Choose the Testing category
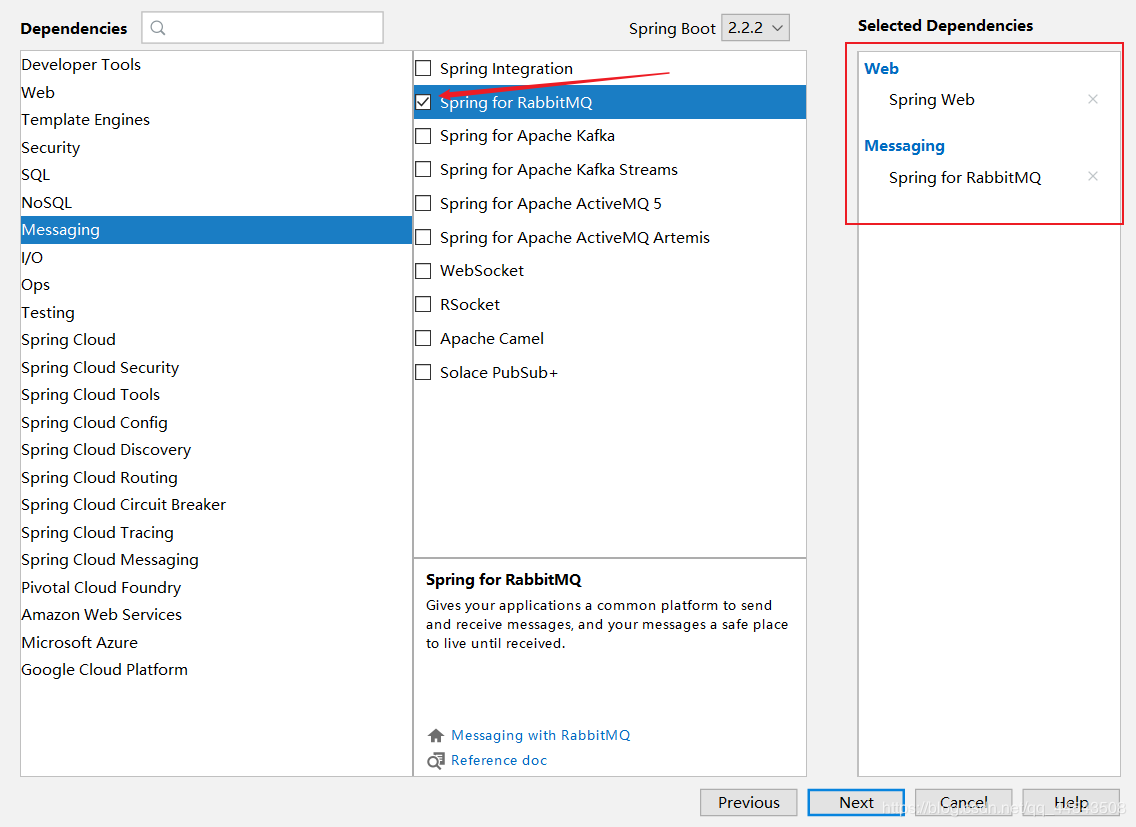This screenshot has width=1136, height=827. [x=216, y=312]
